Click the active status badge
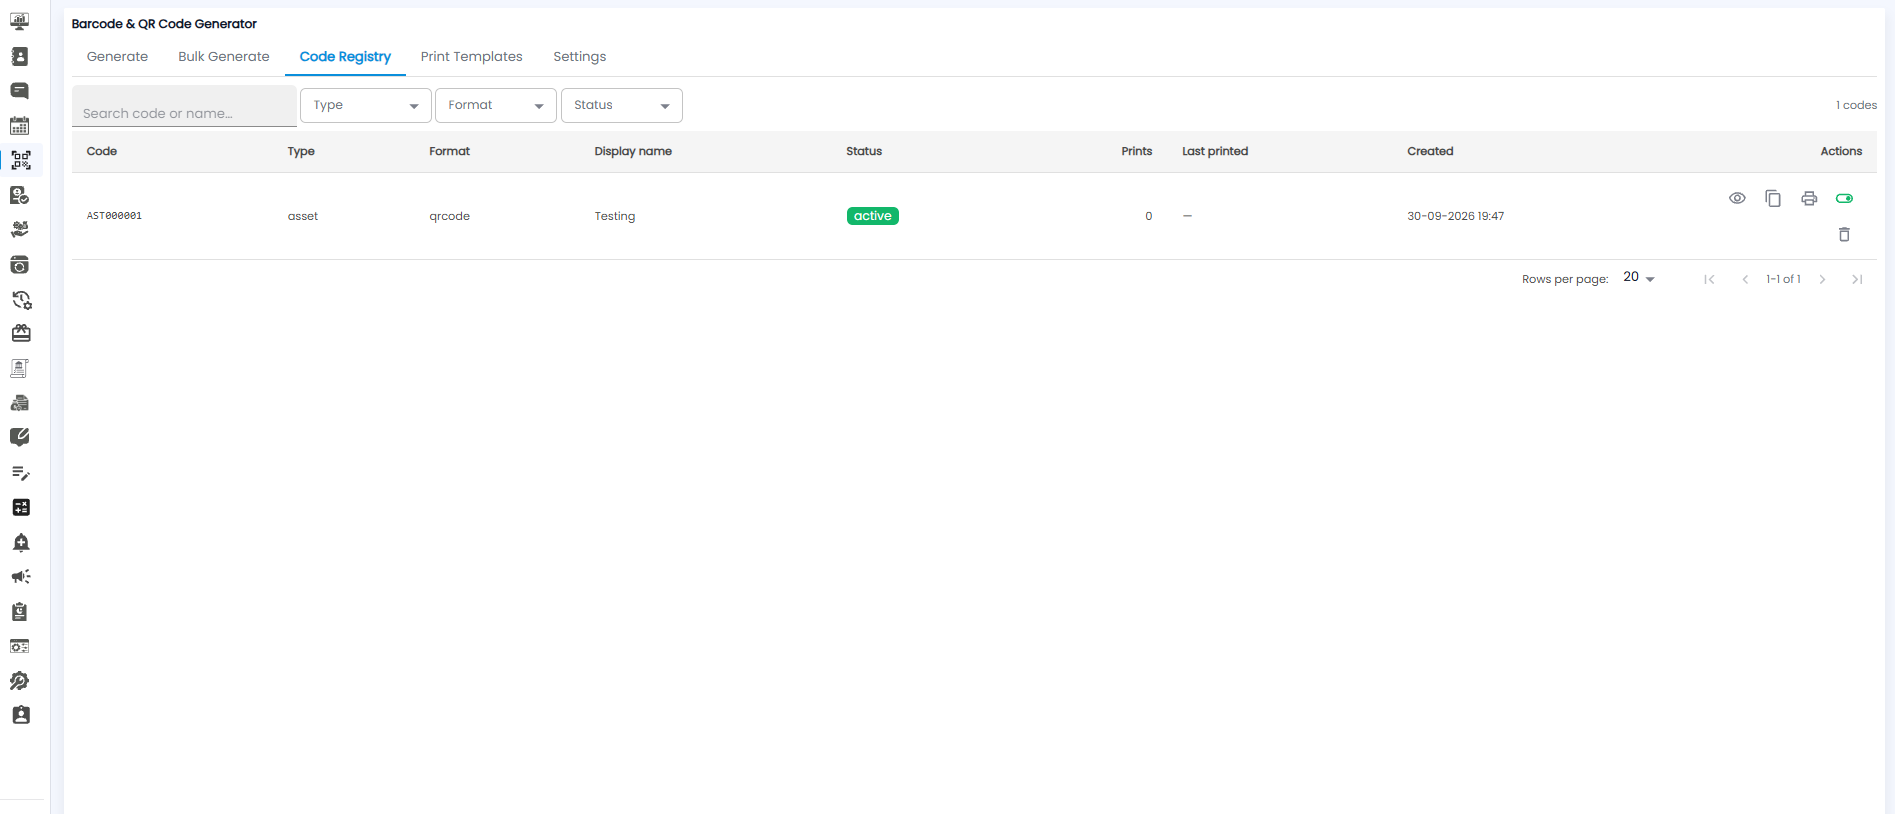The height and width of the screenshot is (814, 1895). (x=873, y=216)
